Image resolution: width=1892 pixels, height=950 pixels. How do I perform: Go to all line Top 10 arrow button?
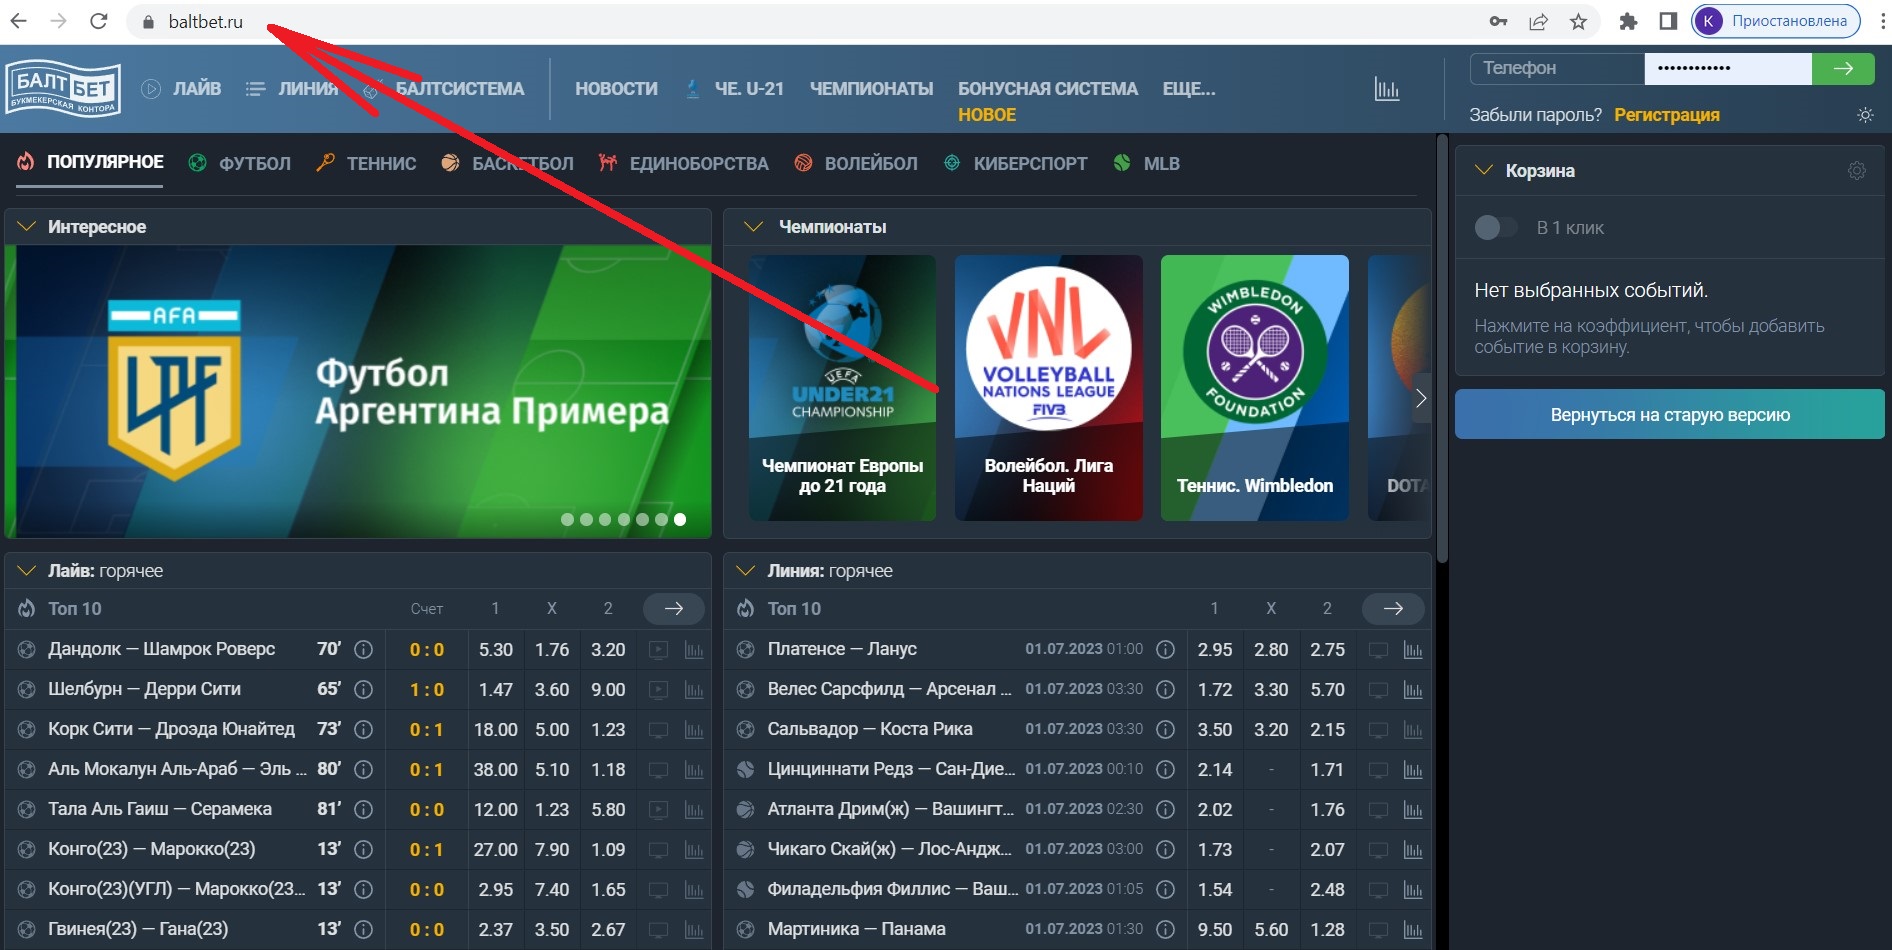1393,608
